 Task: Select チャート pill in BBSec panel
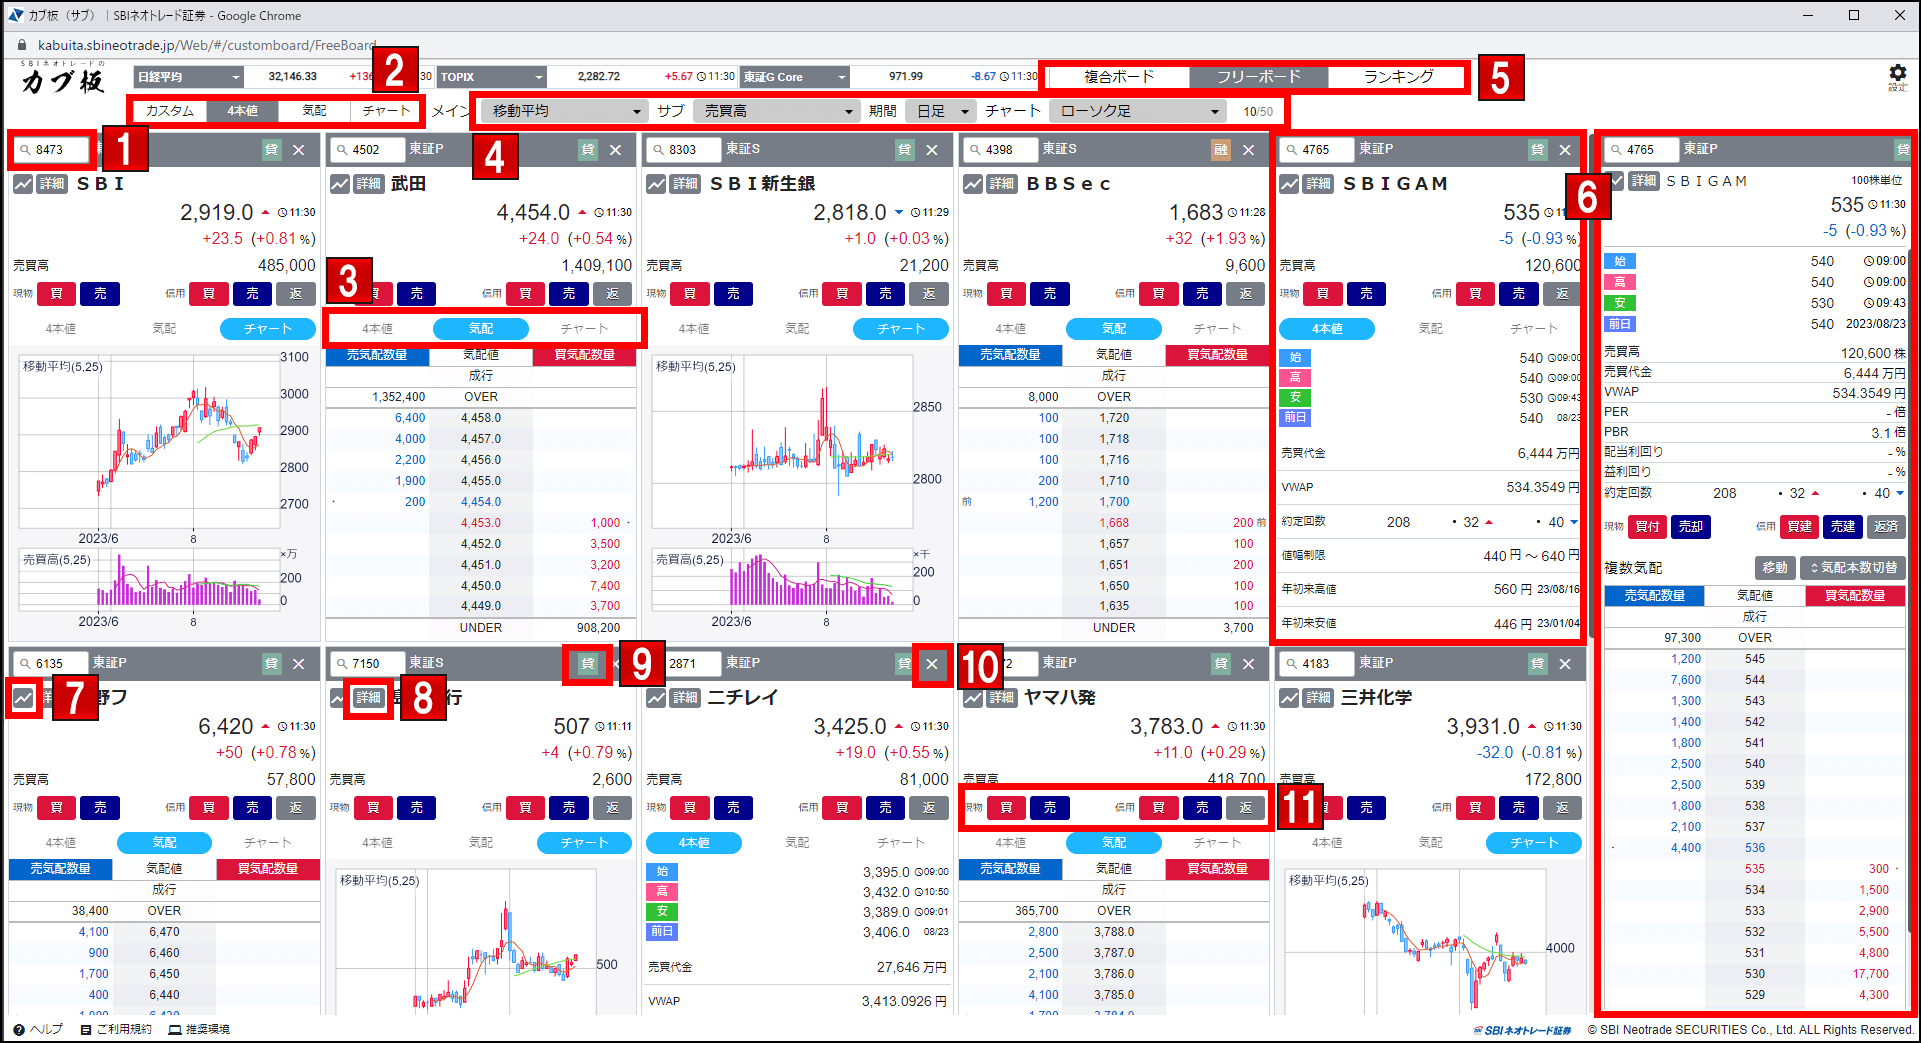click(x=1217, y=329)
